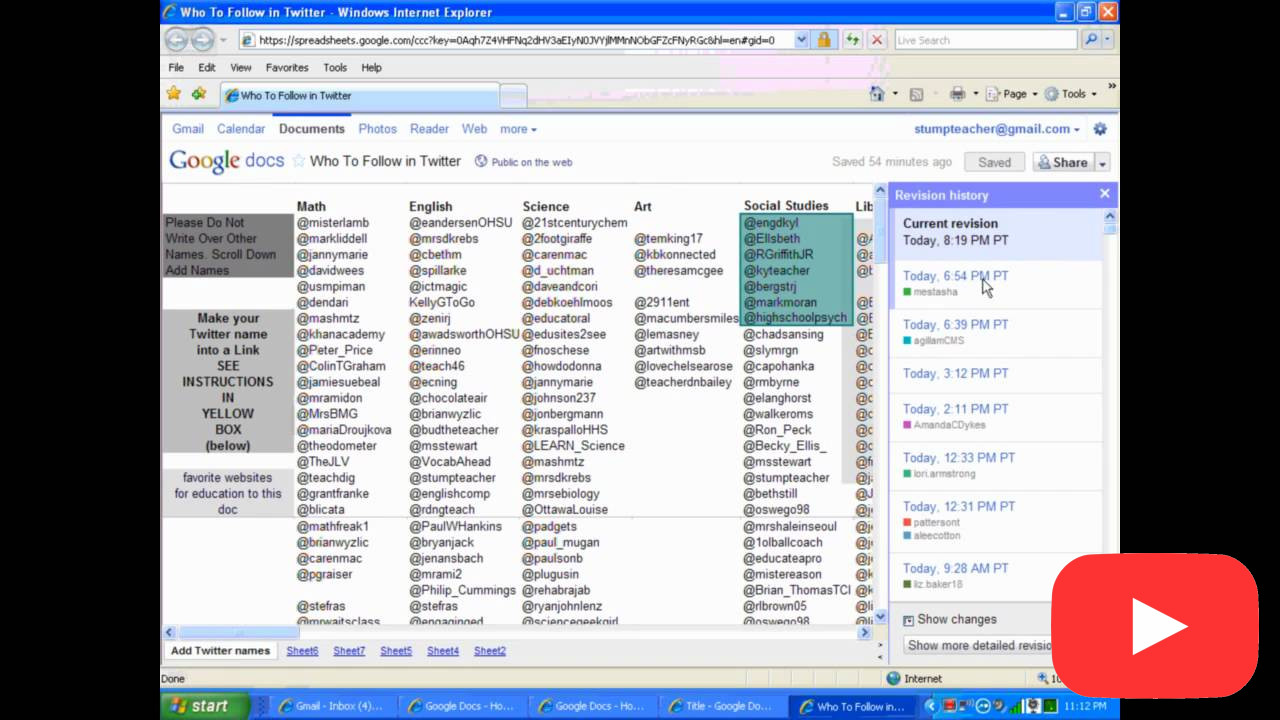Switch to the Sheet7 tab
Screen dimensions: 1280x720
click(349, 650)
